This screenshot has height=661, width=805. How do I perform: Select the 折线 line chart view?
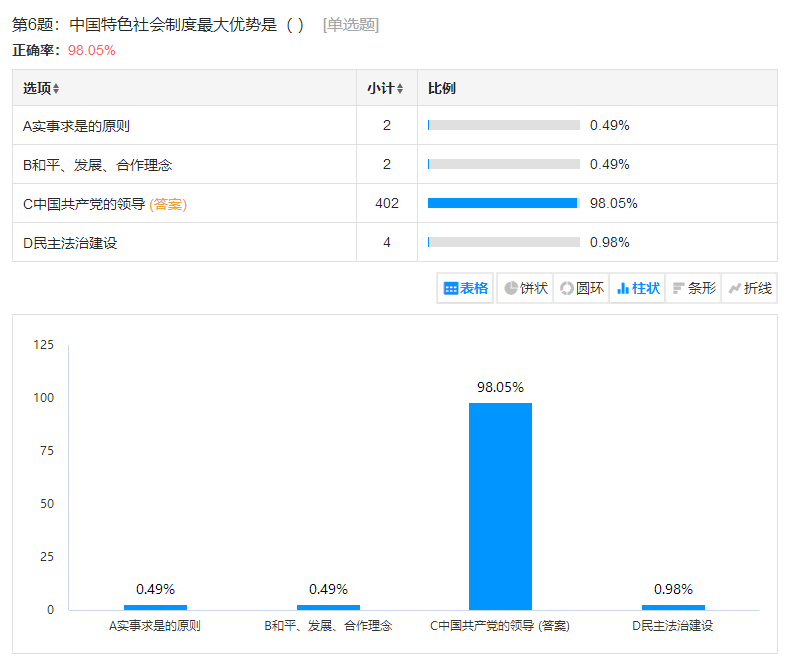coord(749,288)
